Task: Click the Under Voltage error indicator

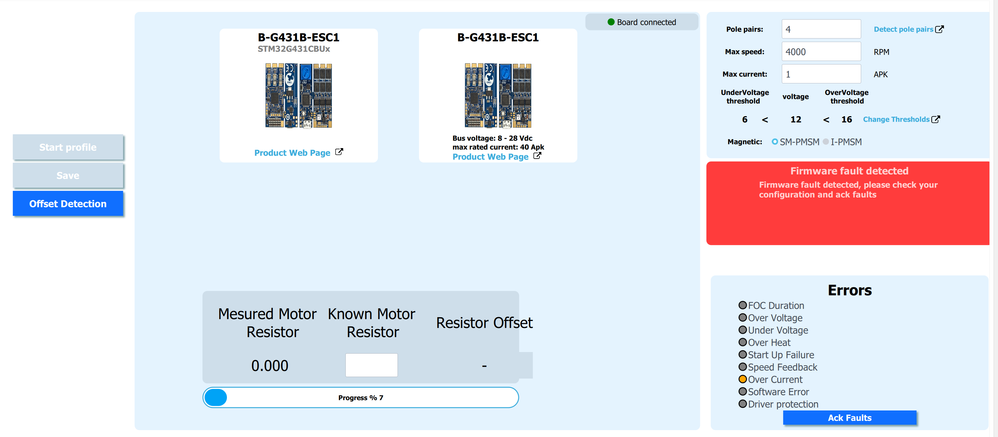Action: [x=743, y=331]
